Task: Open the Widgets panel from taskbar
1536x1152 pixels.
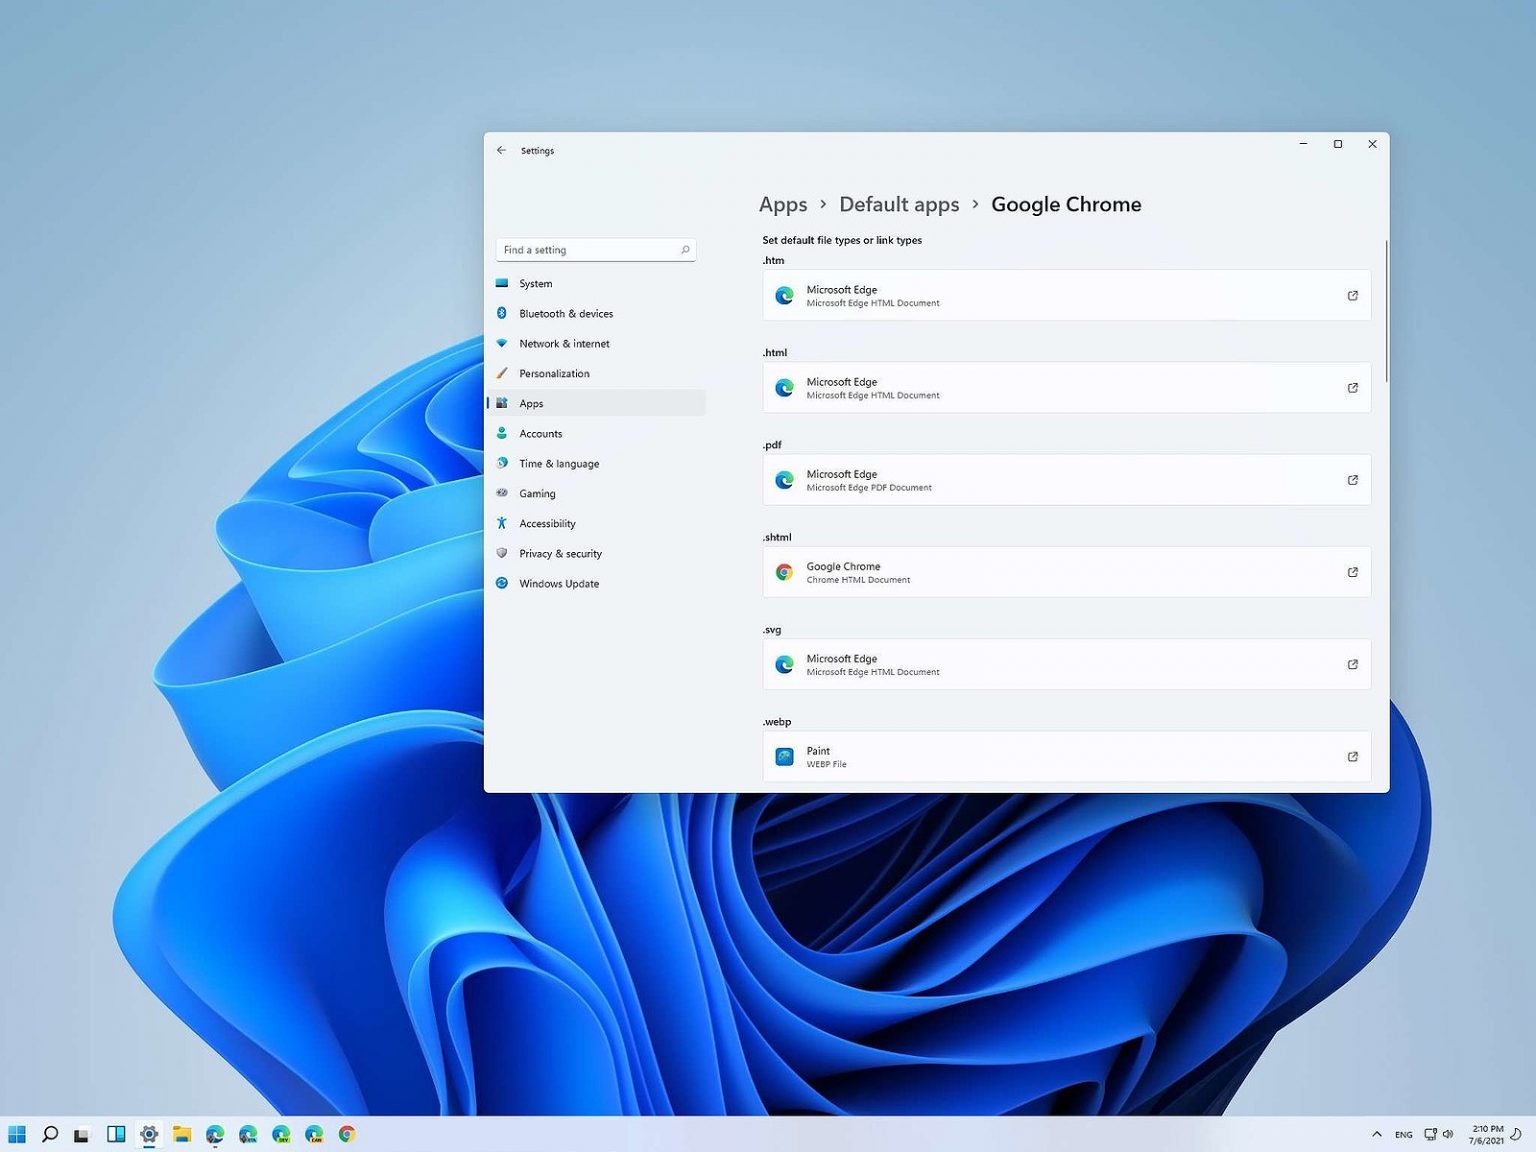Action: tap(116, 1134)
